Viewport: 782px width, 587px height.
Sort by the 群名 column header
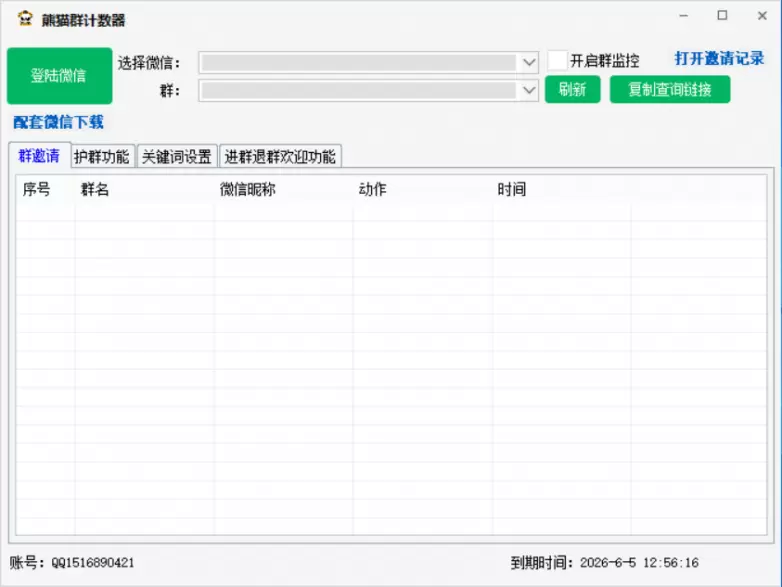point(96,190)
